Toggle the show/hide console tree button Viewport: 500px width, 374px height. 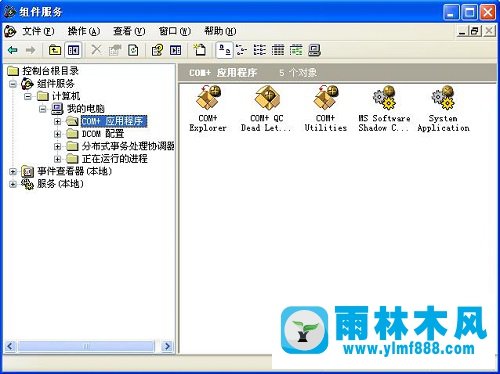(x=73, y=50)
